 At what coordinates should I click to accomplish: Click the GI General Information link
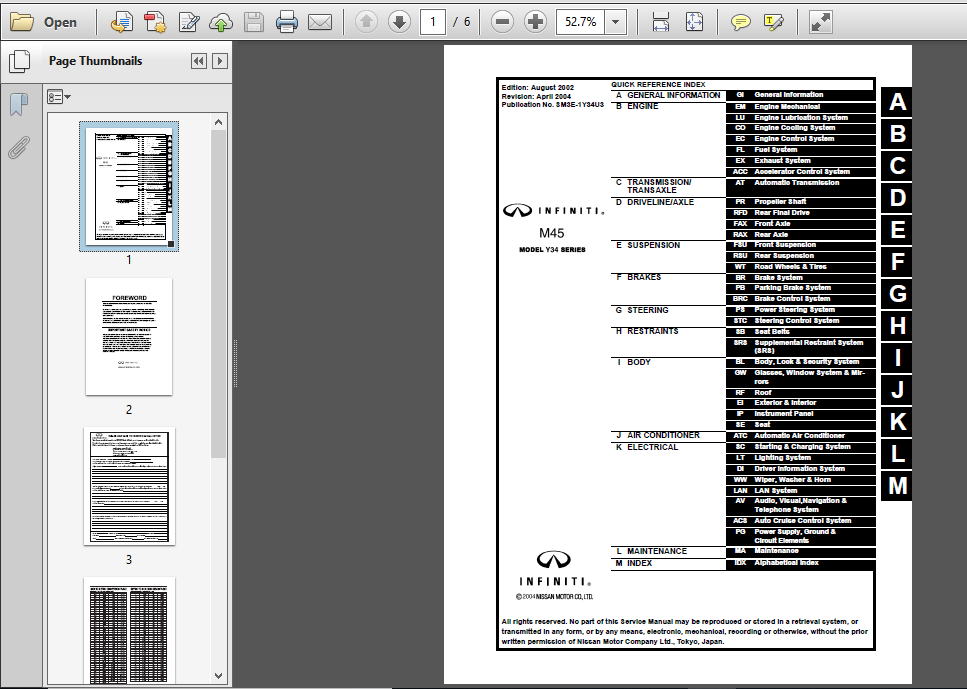tap(800, 95)
